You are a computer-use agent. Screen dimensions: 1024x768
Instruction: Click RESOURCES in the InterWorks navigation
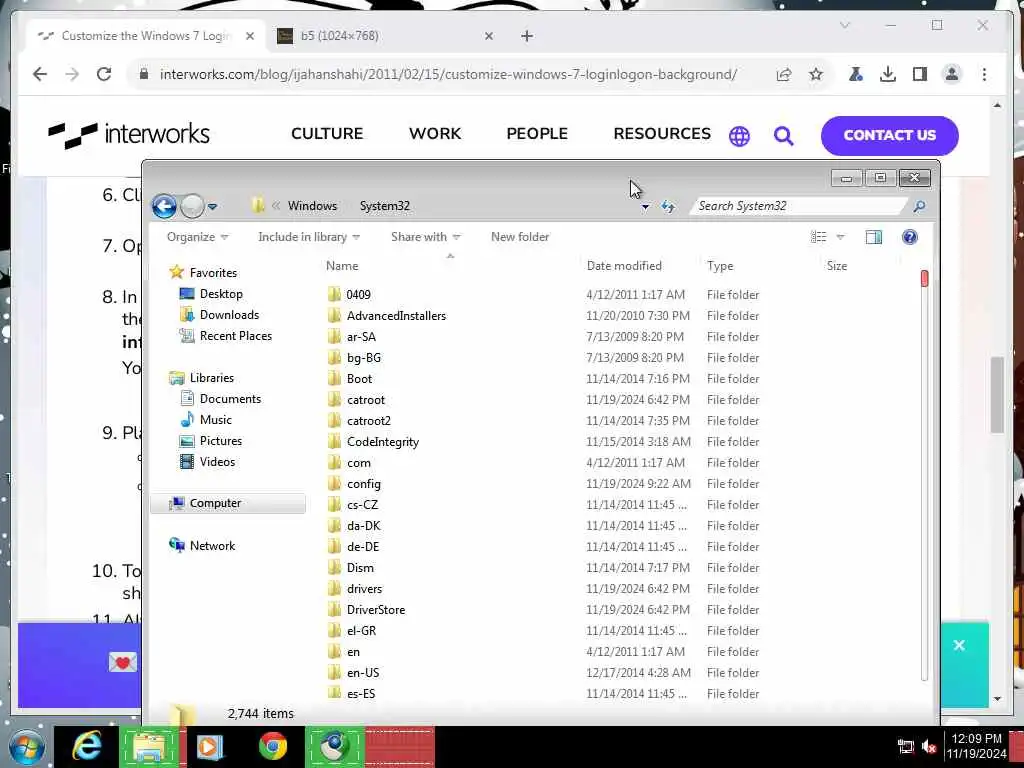[x=662, y=134]
